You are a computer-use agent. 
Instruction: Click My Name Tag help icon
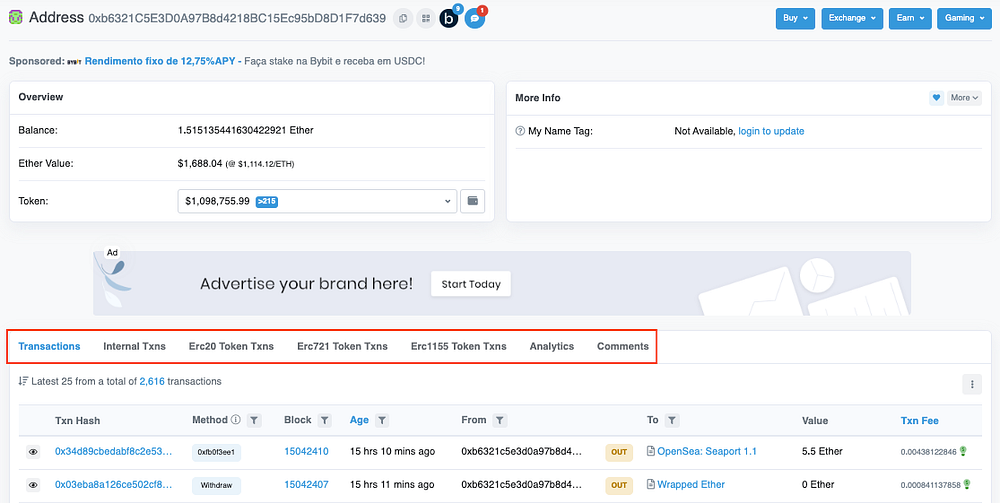coord(520,131)
